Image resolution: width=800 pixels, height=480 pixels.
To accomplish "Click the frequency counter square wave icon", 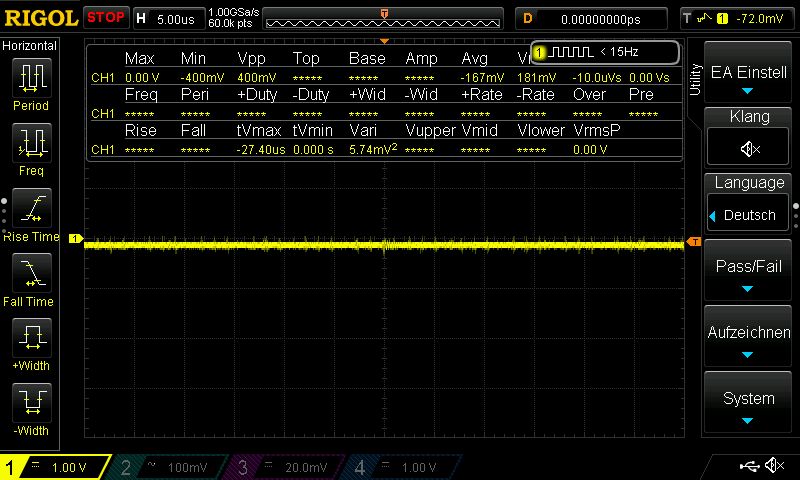I will coord(572,52).
